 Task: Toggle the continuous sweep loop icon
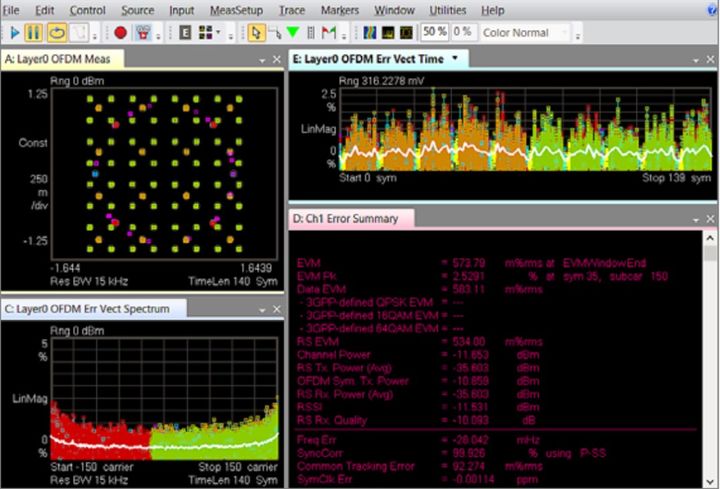pyautogui.click(x=57, y=32)
